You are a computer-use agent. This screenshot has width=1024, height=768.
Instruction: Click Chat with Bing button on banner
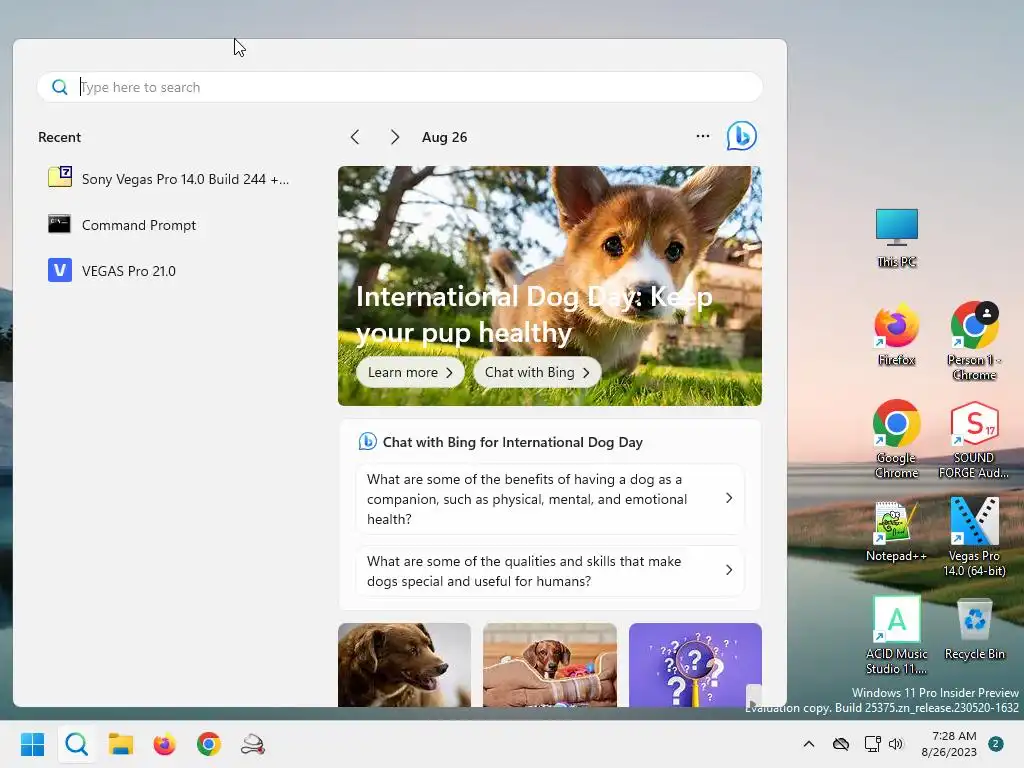pyautogui.click(x=537, y=372)
